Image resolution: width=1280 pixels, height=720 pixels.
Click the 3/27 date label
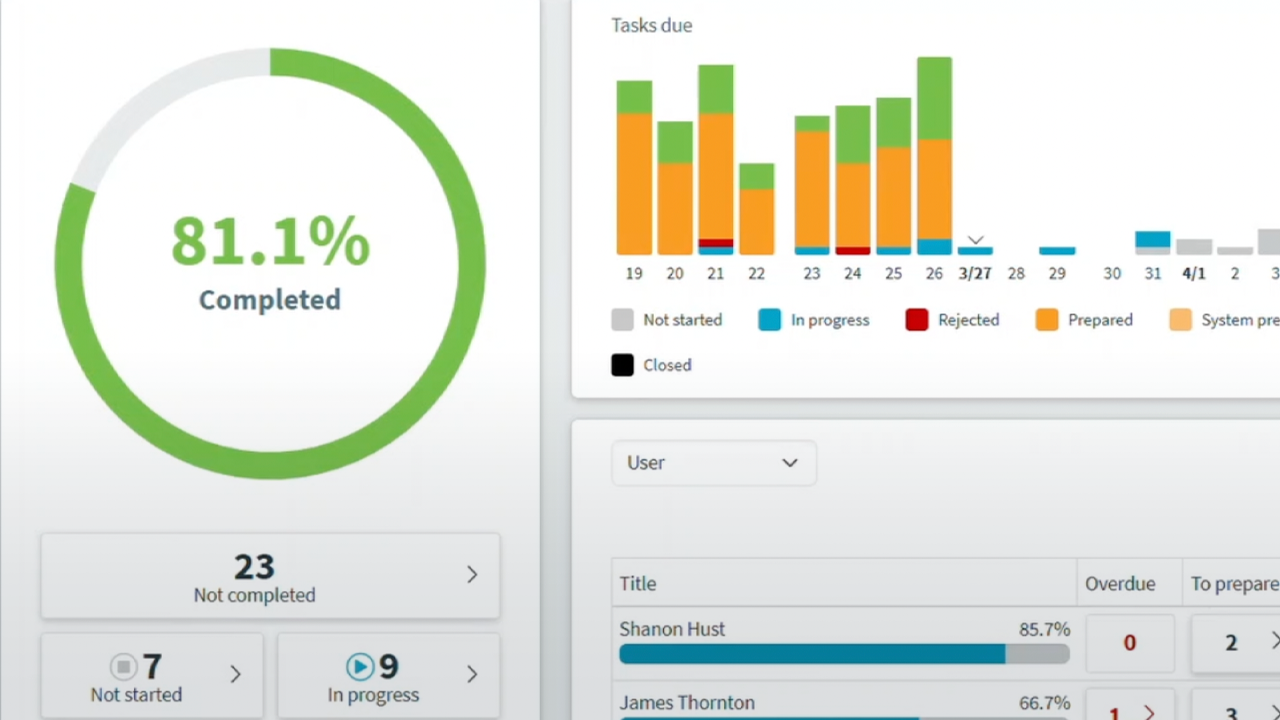[x=975, y=273]
